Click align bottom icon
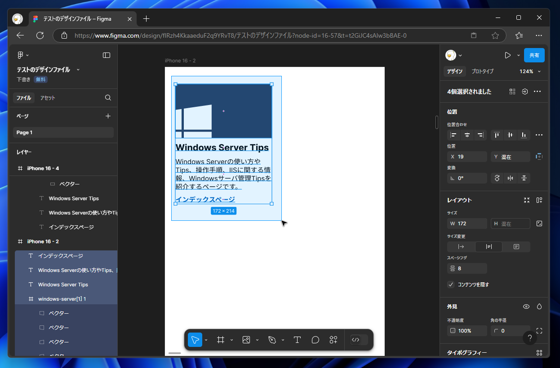Viewport: 560px width, 368px height. (524, 135)
